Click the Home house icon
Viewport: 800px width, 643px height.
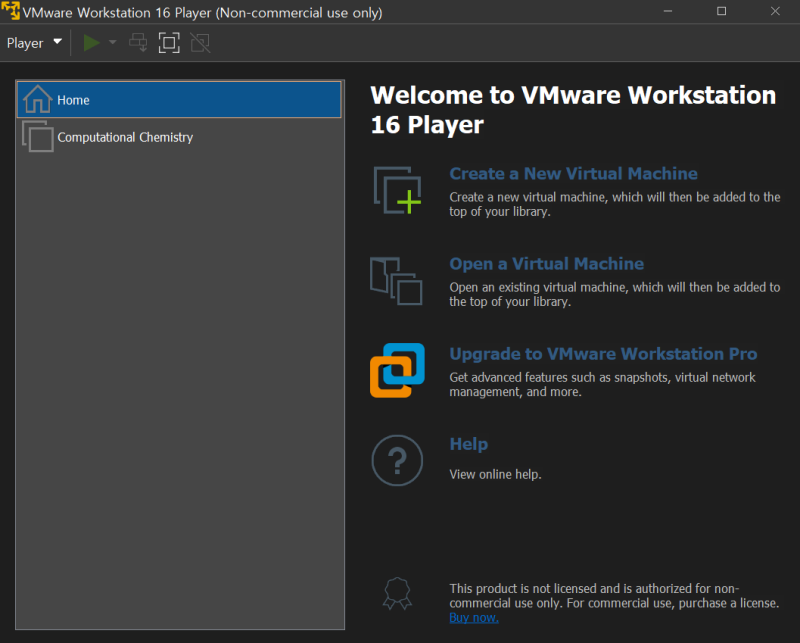click(x=37, y=99)
